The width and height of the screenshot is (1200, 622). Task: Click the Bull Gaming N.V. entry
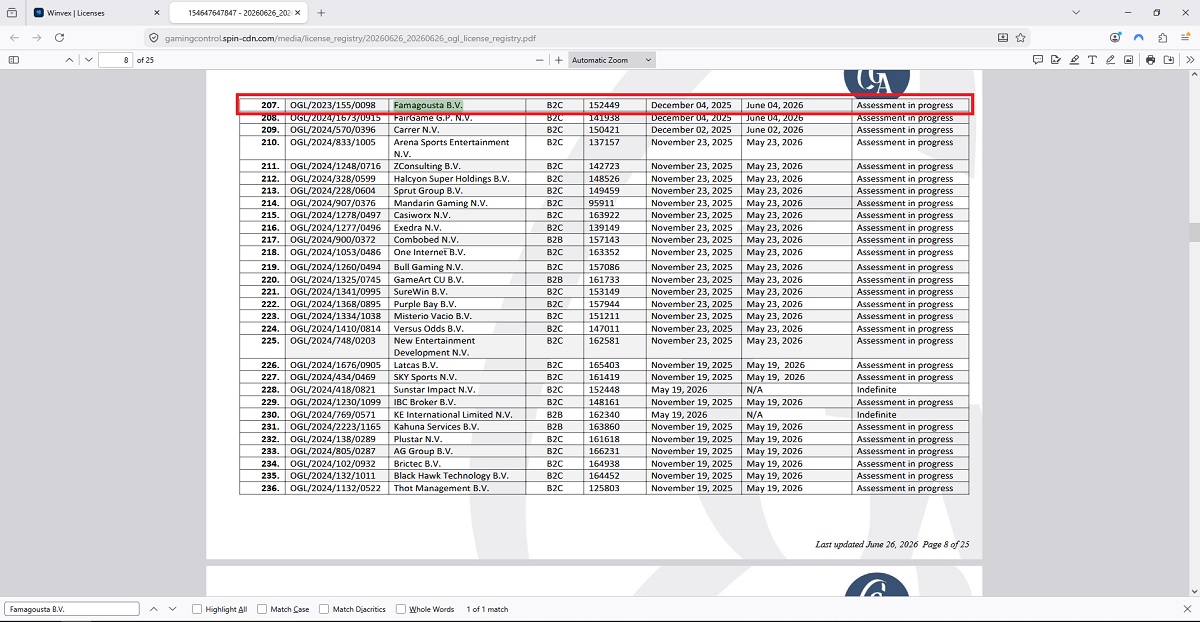click(x=428, y=267)
